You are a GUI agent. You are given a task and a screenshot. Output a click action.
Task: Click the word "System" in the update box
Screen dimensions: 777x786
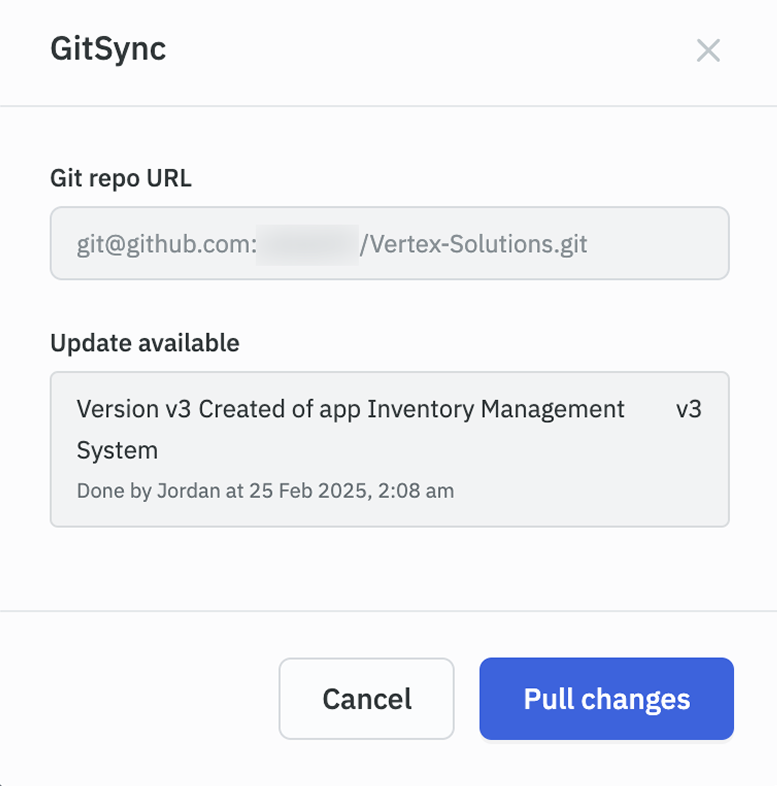point(117,450)
